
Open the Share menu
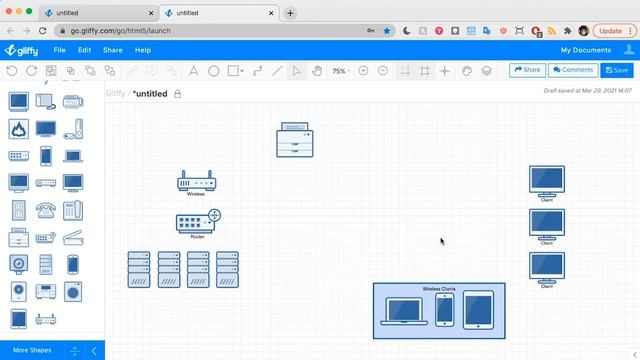coord(113,50)
